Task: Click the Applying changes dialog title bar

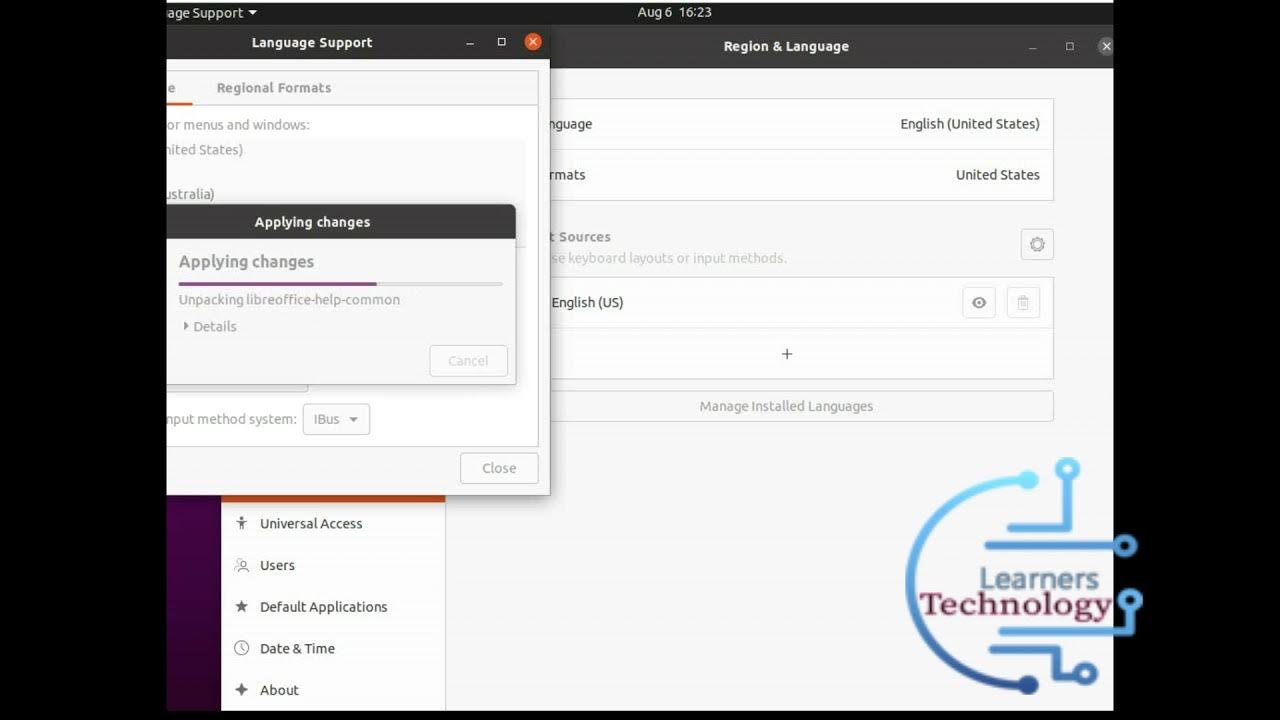Action: tap(341, 222)
